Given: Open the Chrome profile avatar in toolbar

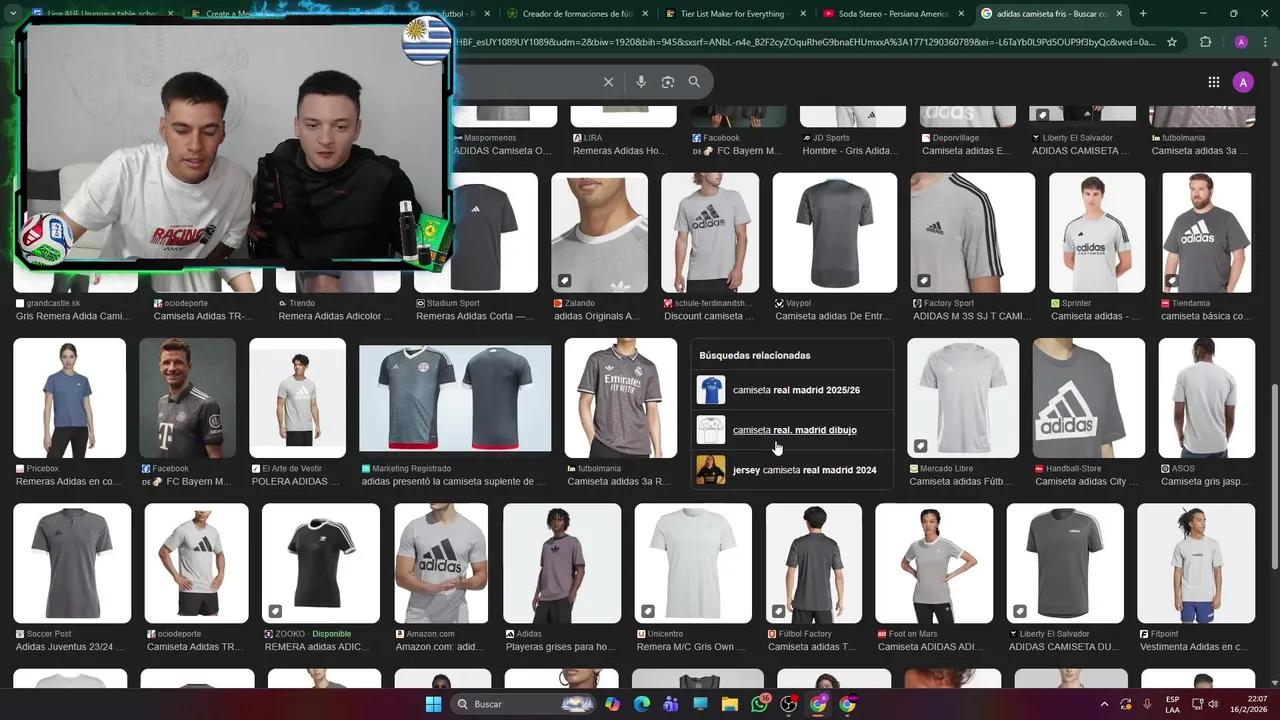Looking at the screenshot, I should 1241,42.
